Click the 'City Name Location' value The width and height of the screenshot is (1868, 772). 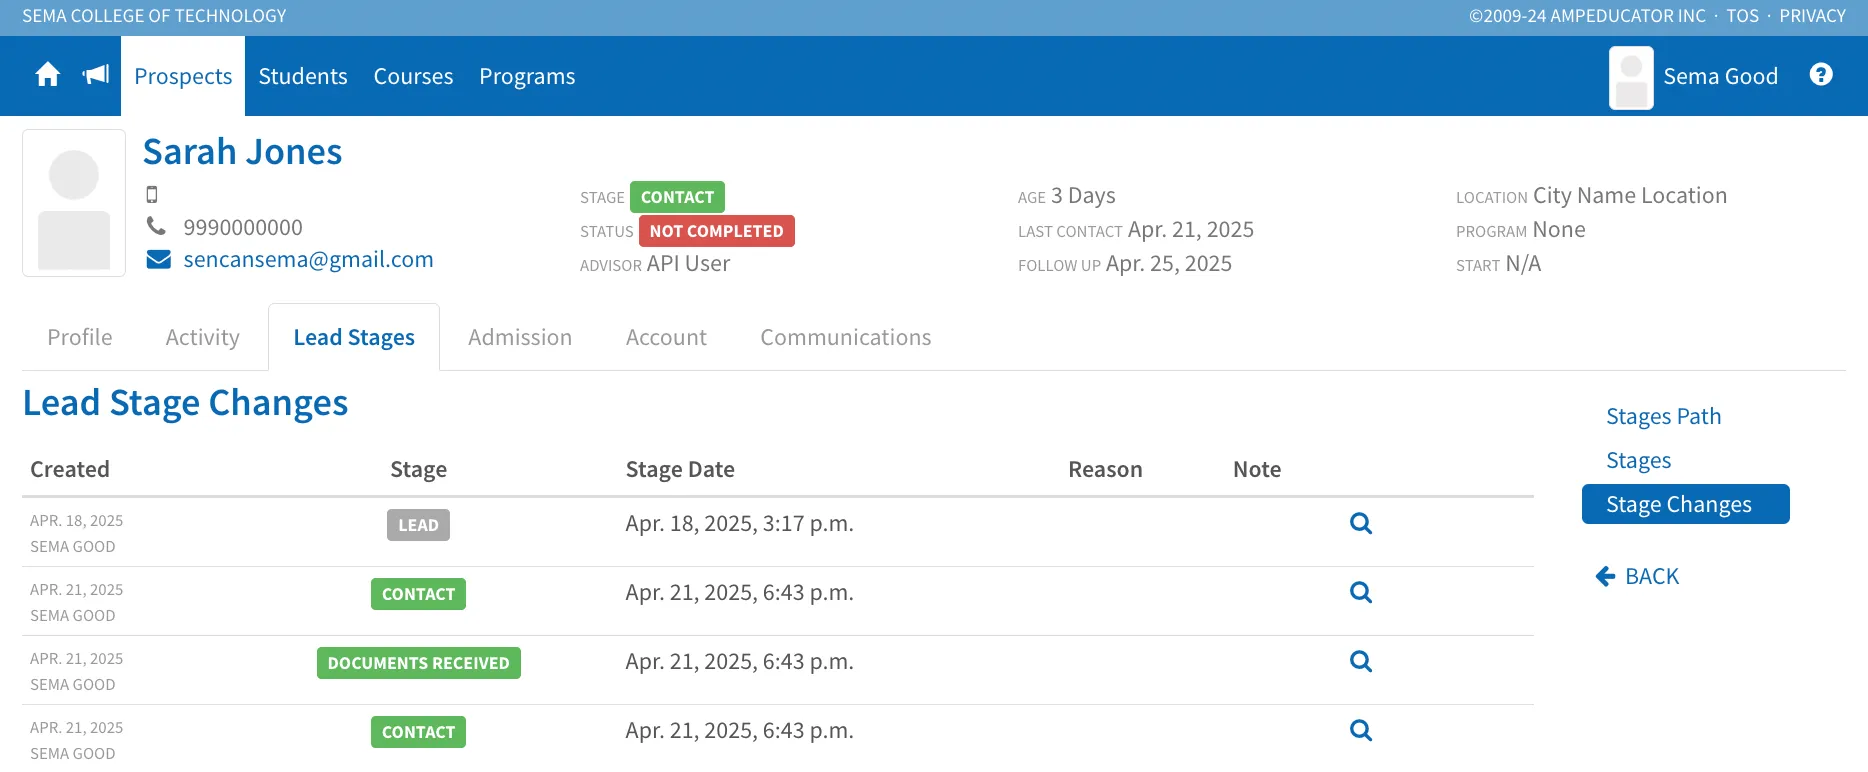point(1630,196)
